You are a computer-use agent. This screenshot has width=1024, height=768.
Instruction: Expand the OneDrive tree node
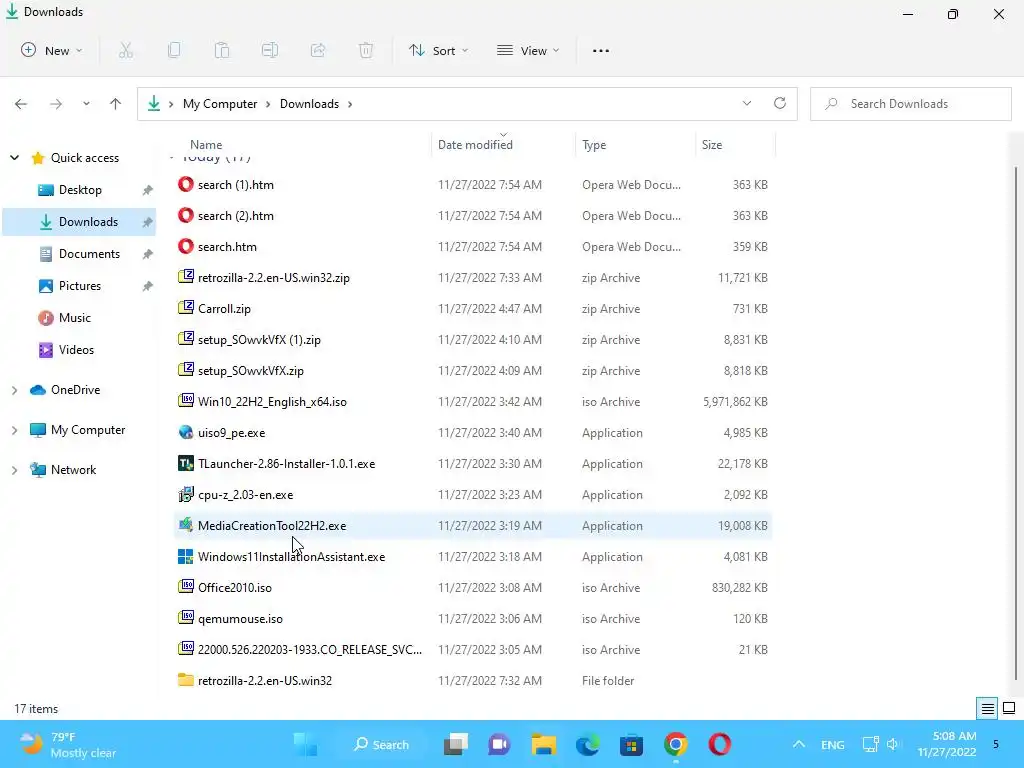coord(14,390)
